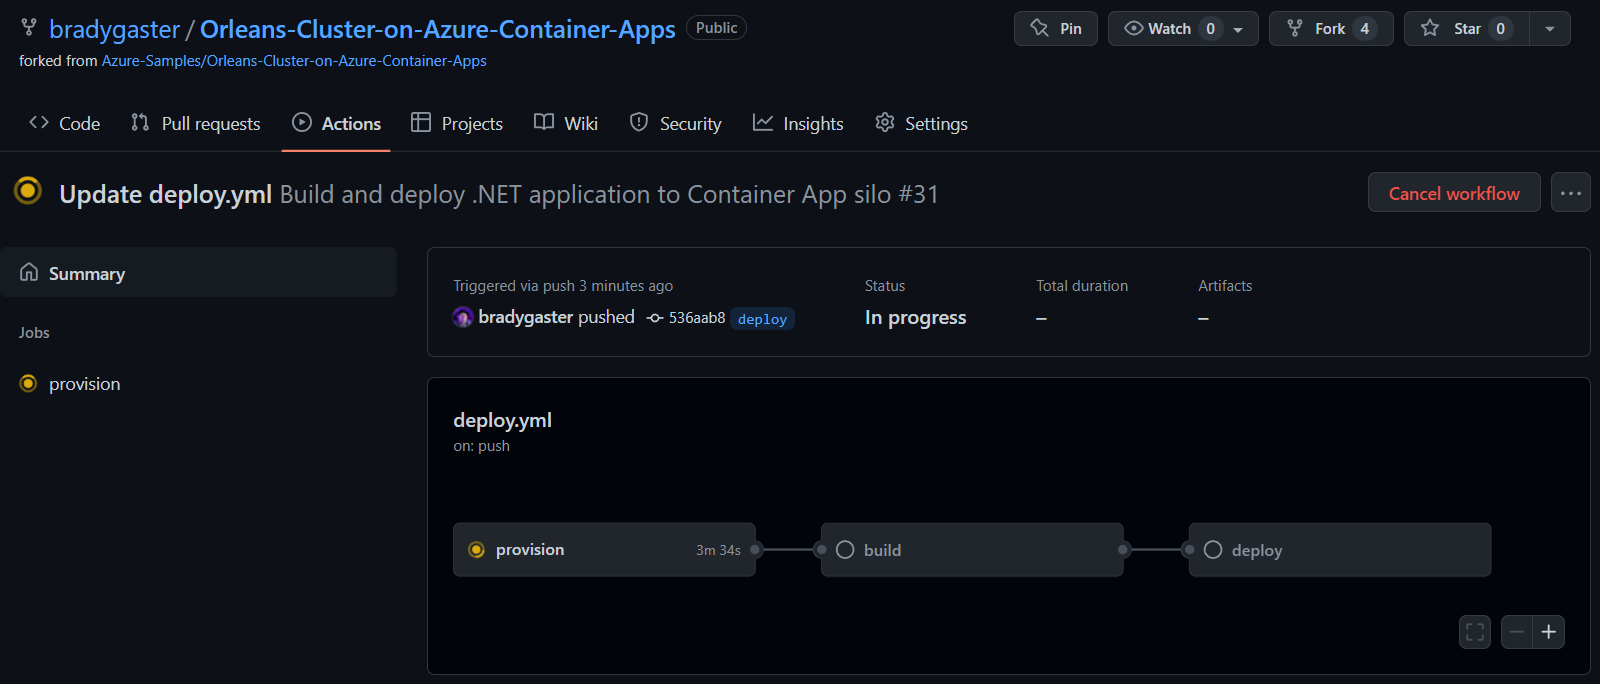Click the code brackets icon on Code tab
The image size is (1600, 684).
coord(39,122)
